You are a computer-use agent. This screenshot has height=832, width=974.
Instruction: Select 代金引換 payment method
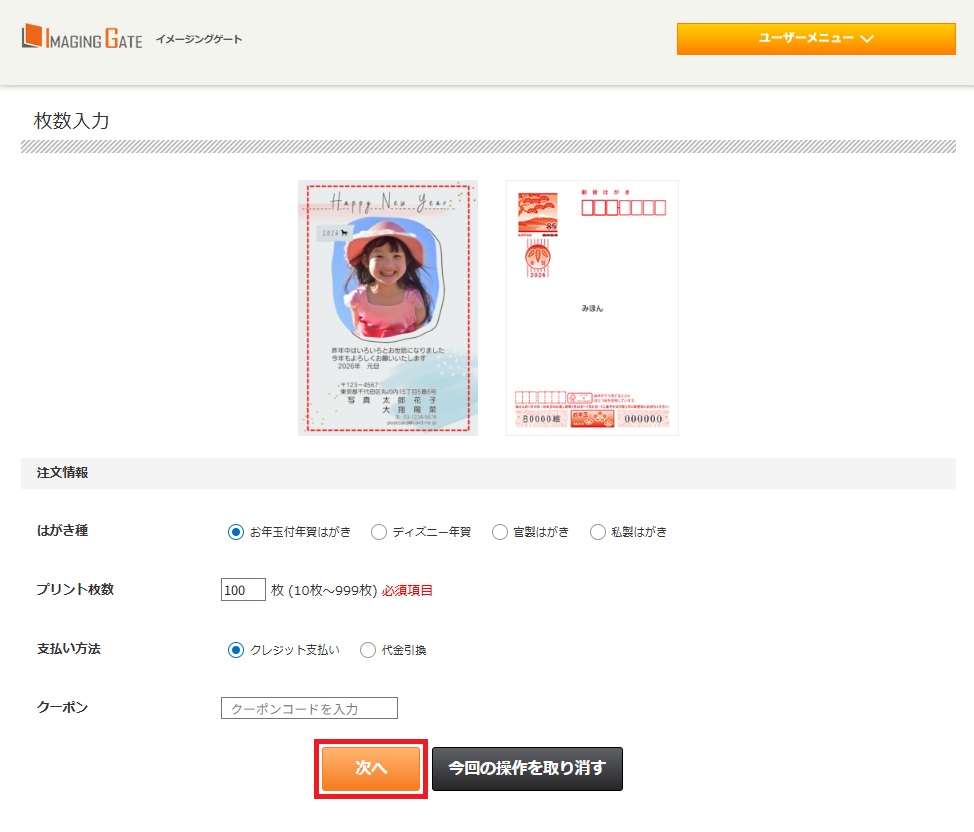[x=368, y=650]
